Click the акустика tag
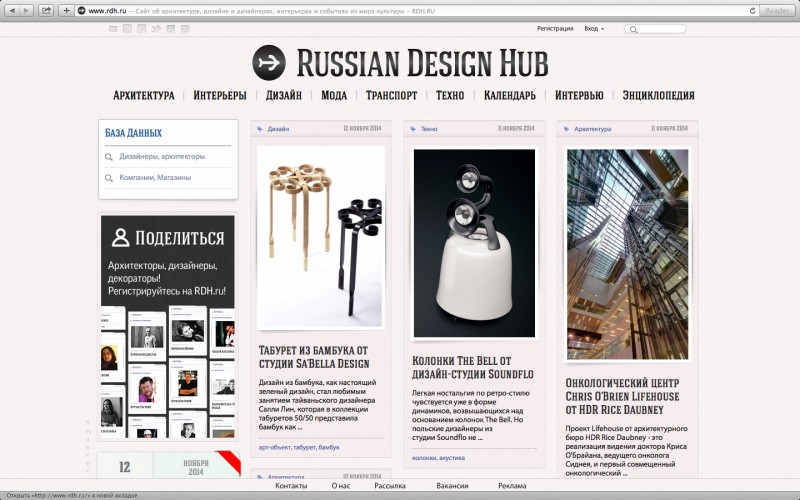This screenshot has width=800, height=500. tap(452, 458)
